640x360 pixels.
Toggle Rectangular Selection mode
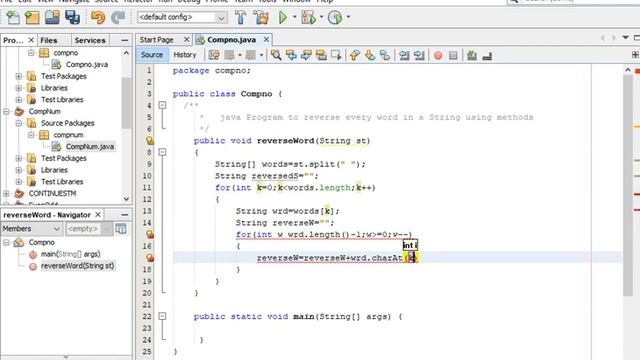[x=336, y=55]
